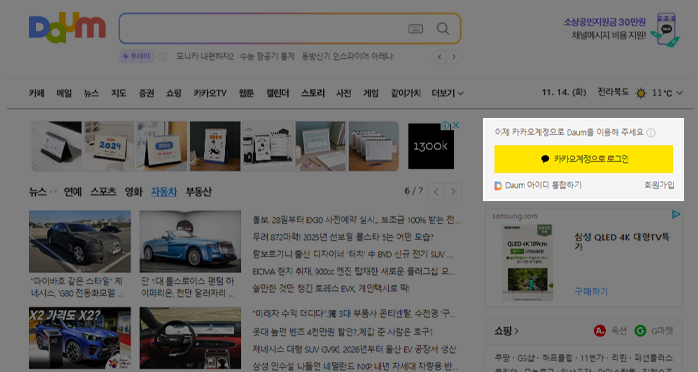Open 뉴스 in the service menu
Viewport: 698px width, 372px height.
(x=91, y=93)
